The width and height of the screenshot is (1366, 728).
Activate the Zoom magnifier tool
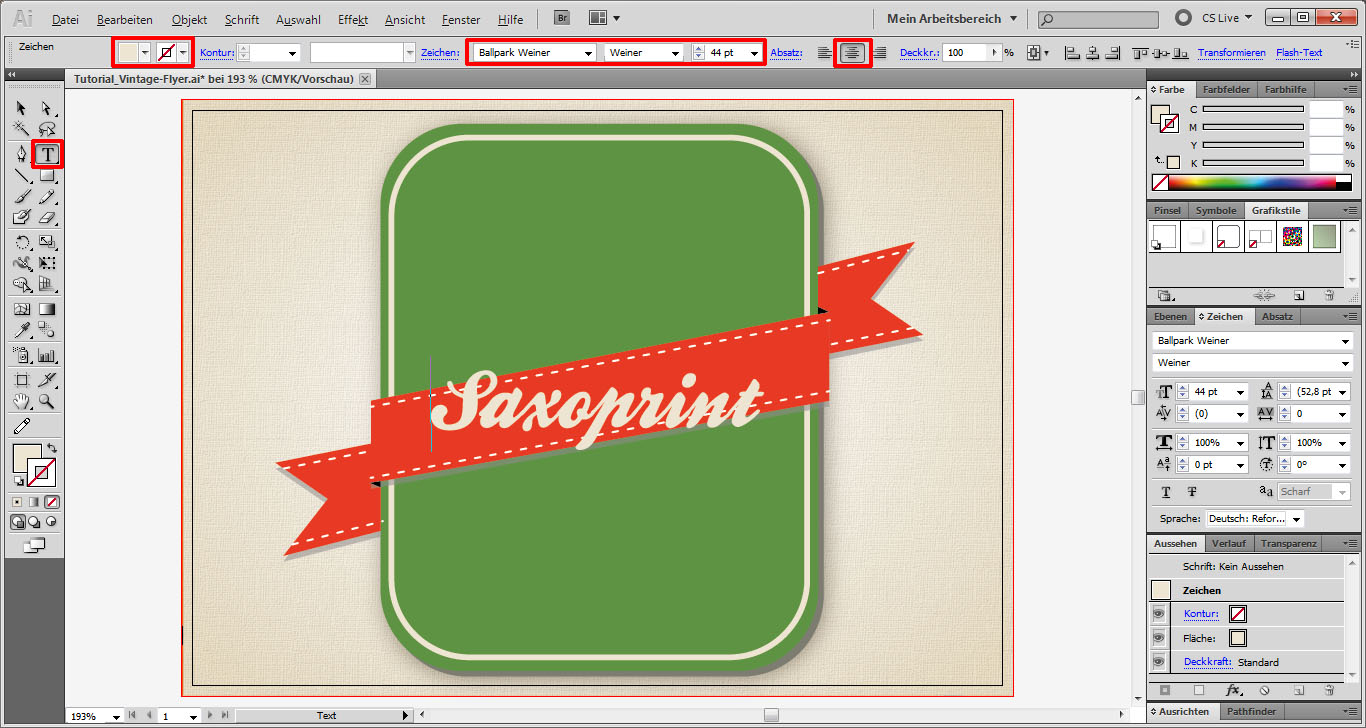pos(46,402)
